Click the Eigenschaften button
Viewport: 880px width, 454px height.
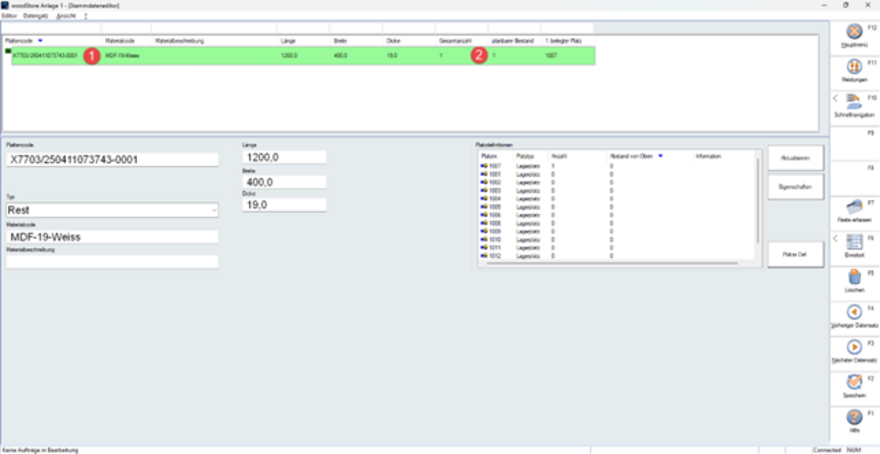click(x=795, y=187)
